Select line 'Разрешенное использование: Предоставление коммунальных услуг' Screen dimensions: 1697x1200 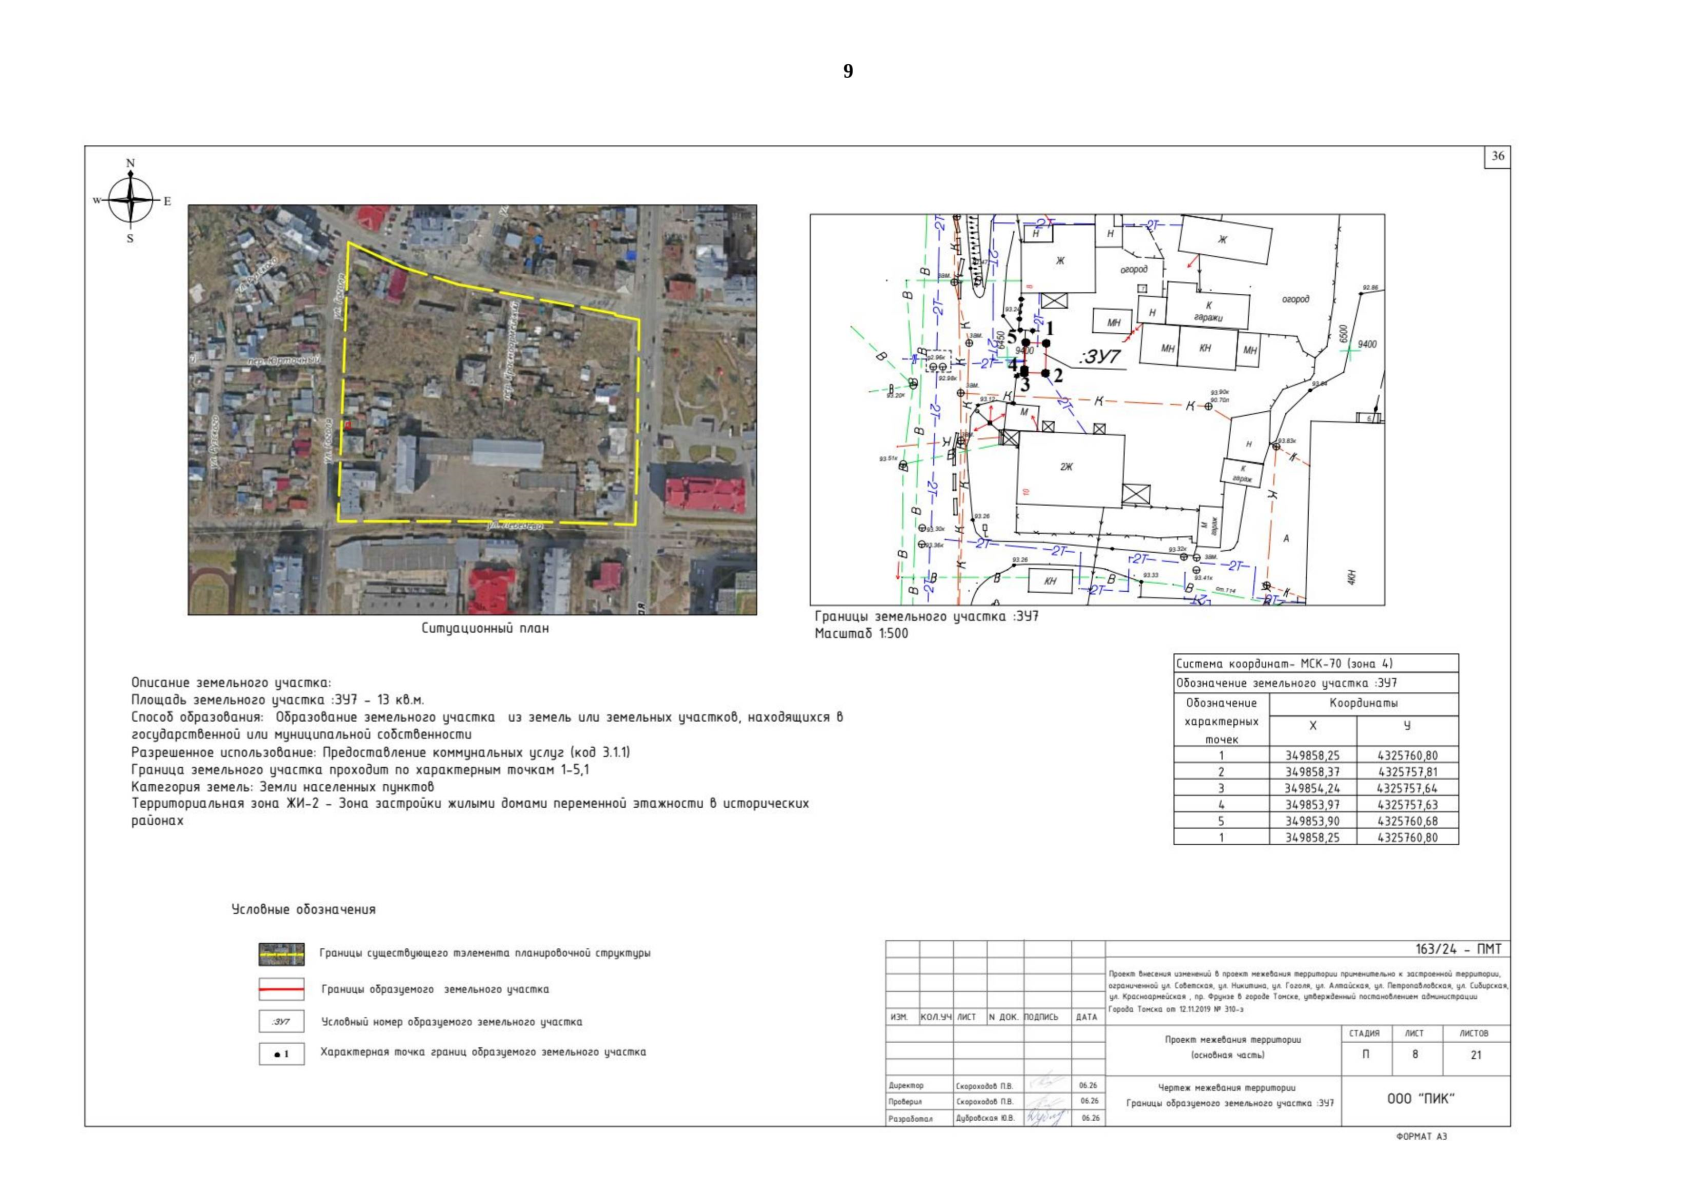tap(381, 753)
